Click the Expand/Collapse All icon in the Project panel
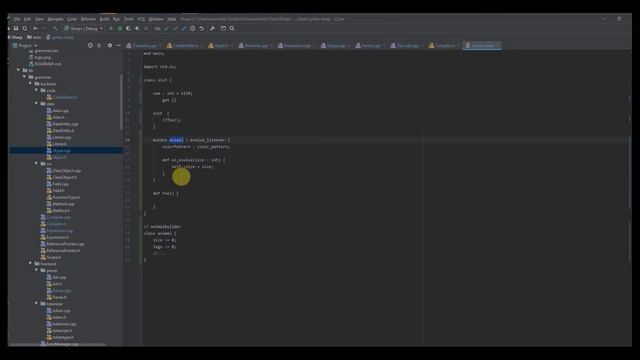 pyautogui.click(x=99, y=46)
